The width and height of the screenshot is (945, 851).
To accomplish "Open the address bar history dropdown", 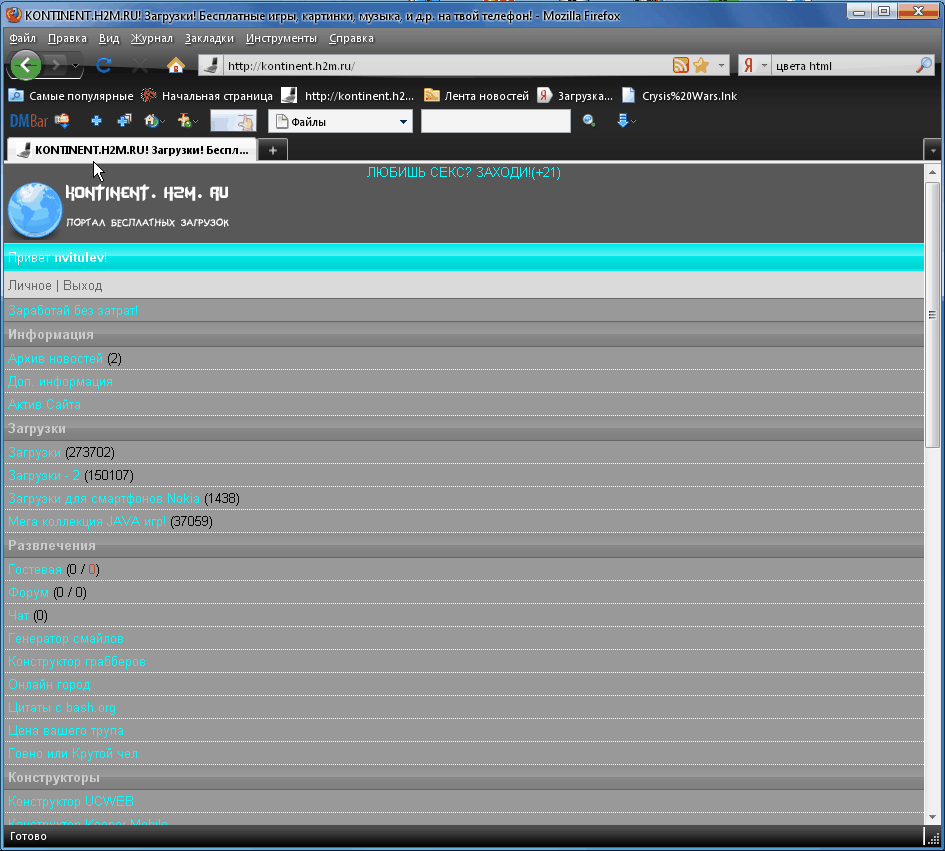I will click(721, 66).
